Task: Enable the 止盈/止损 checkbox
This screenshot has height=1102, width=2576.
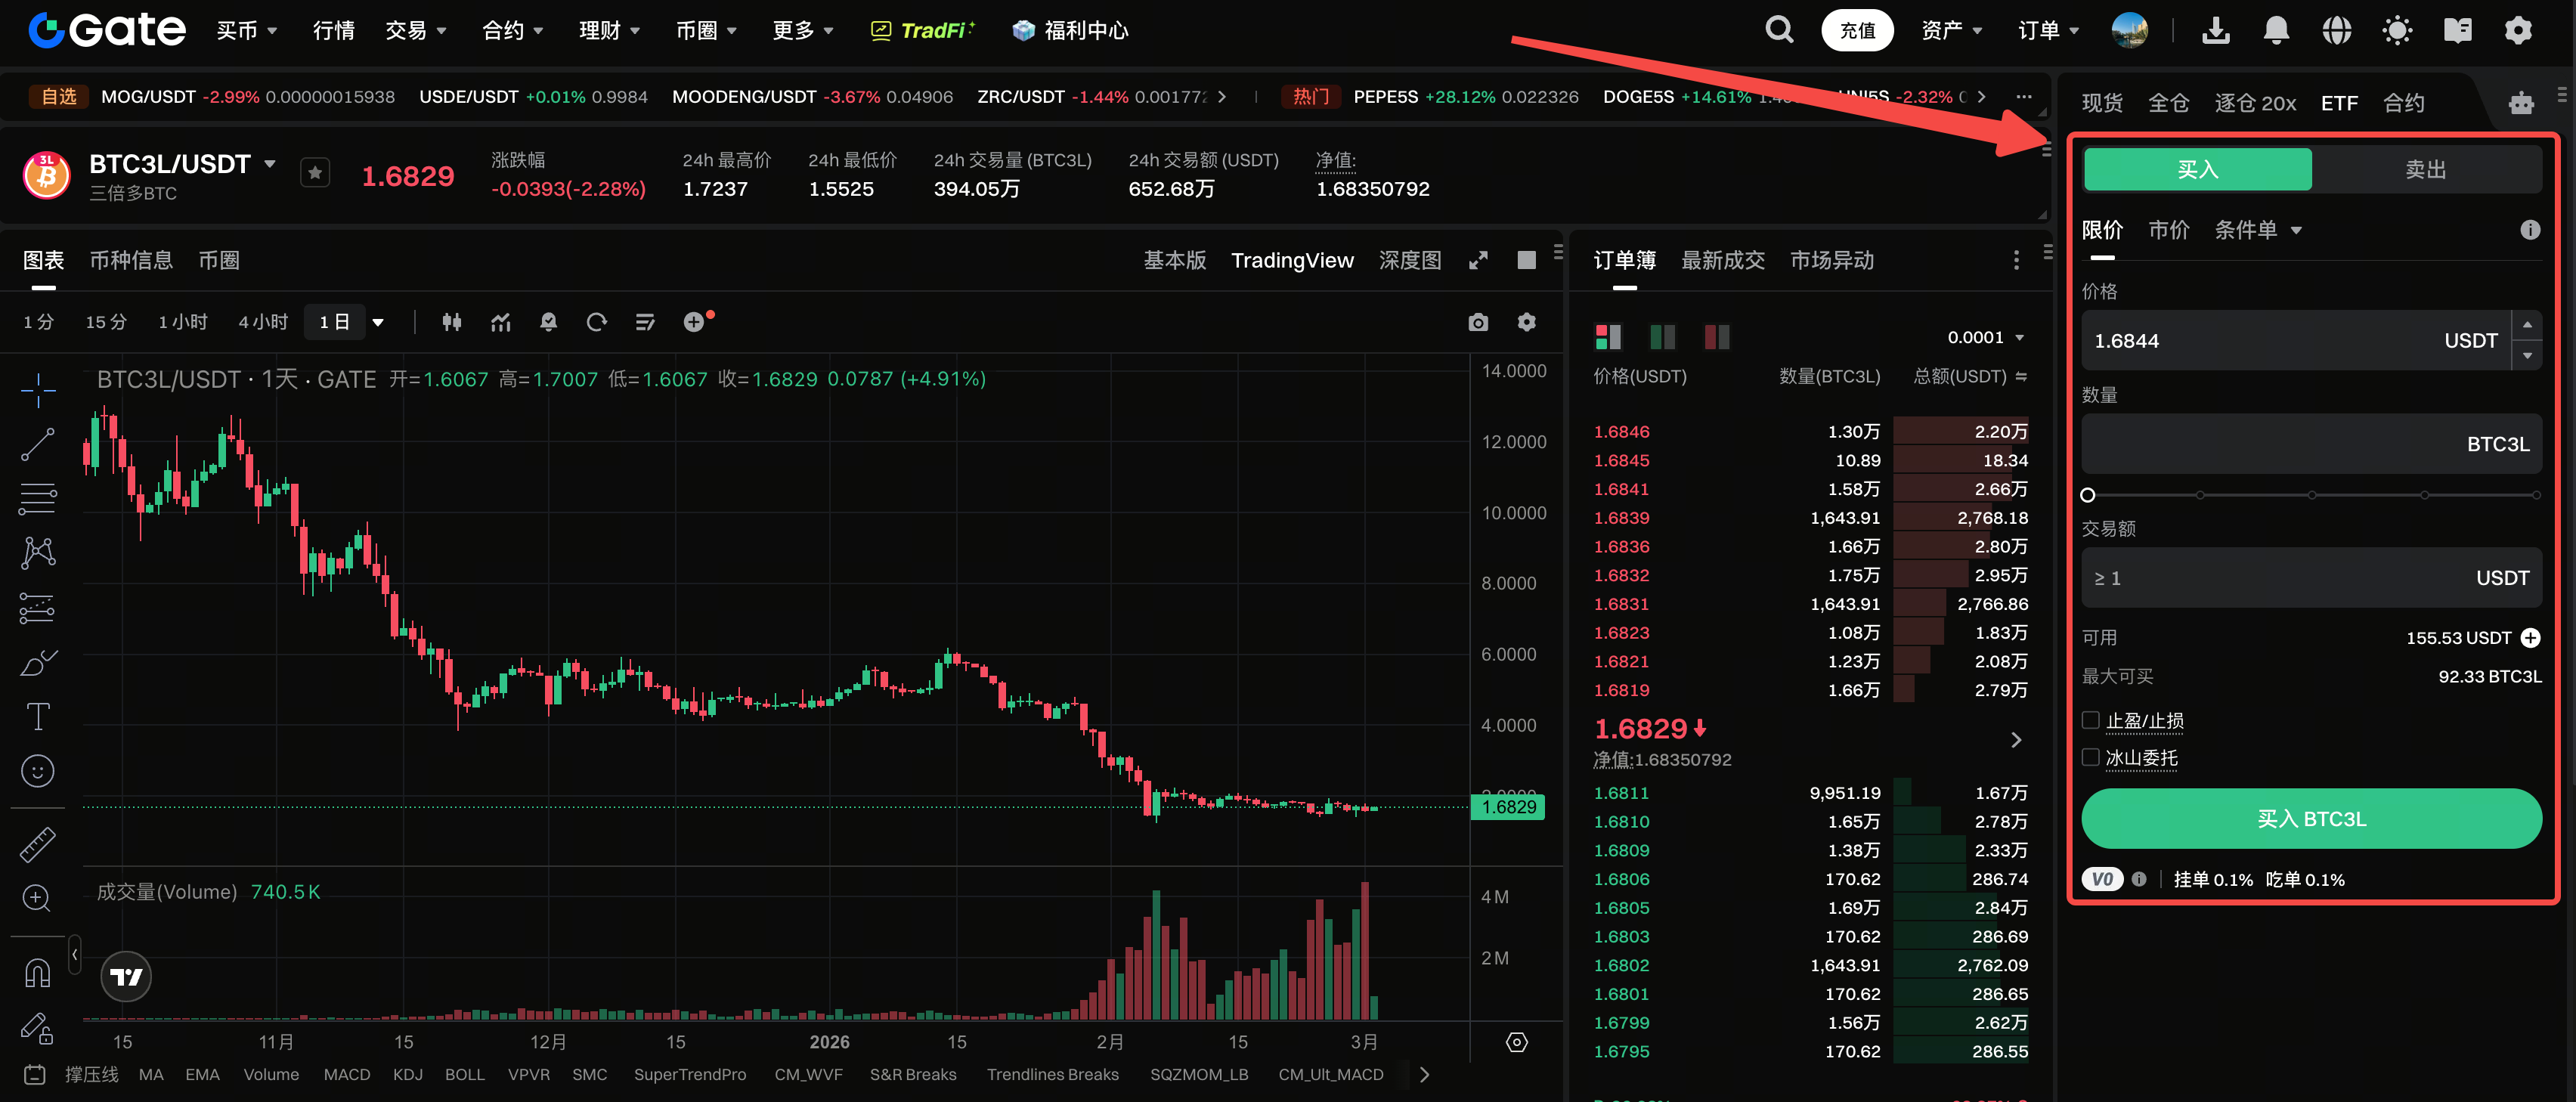Action: point(2090,720)
